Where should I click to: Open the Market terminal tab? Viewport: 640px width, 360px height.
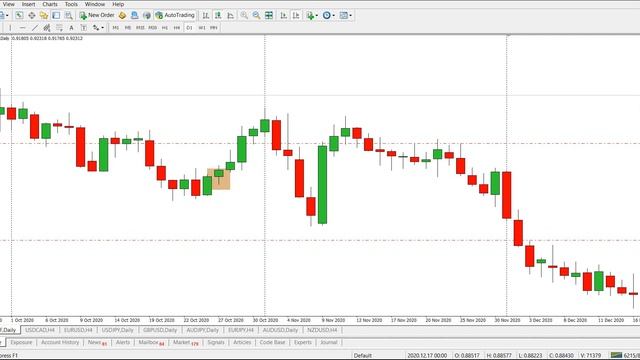point(185,342)
